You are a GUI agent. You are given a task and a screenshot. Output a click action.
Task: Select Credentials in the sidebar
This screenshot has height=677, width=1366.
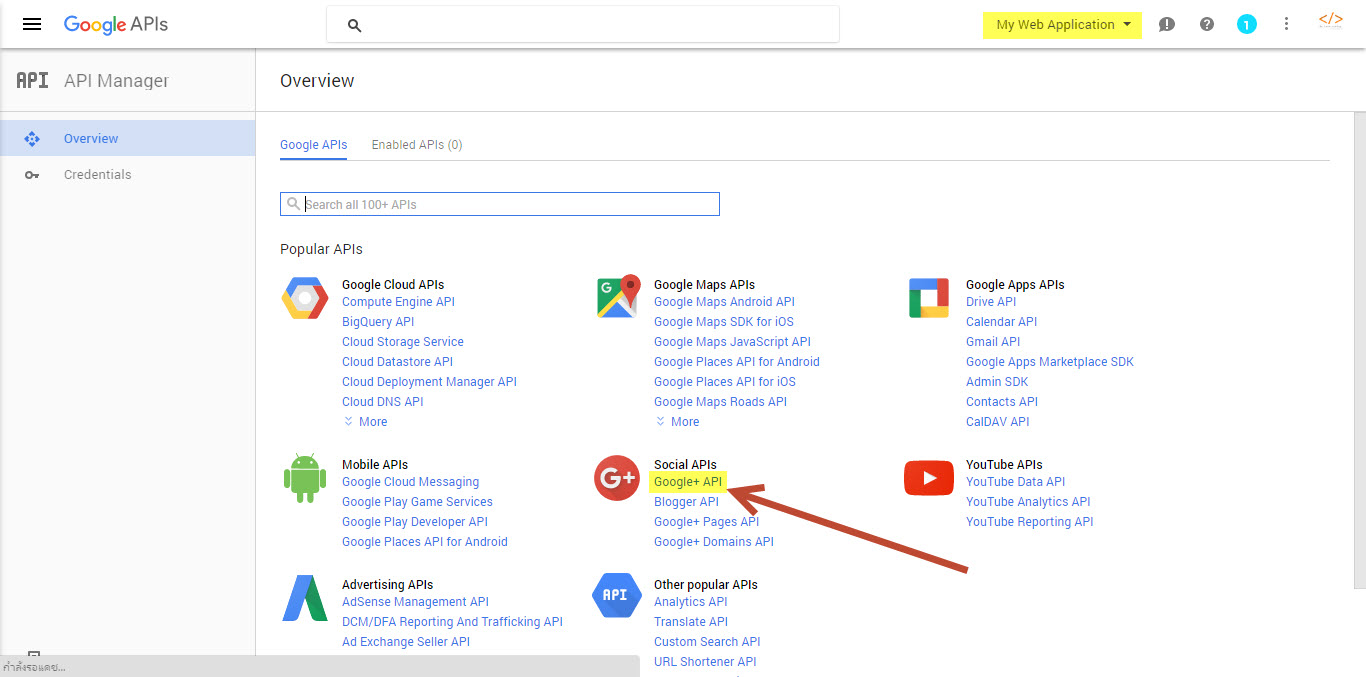point(127,174)
